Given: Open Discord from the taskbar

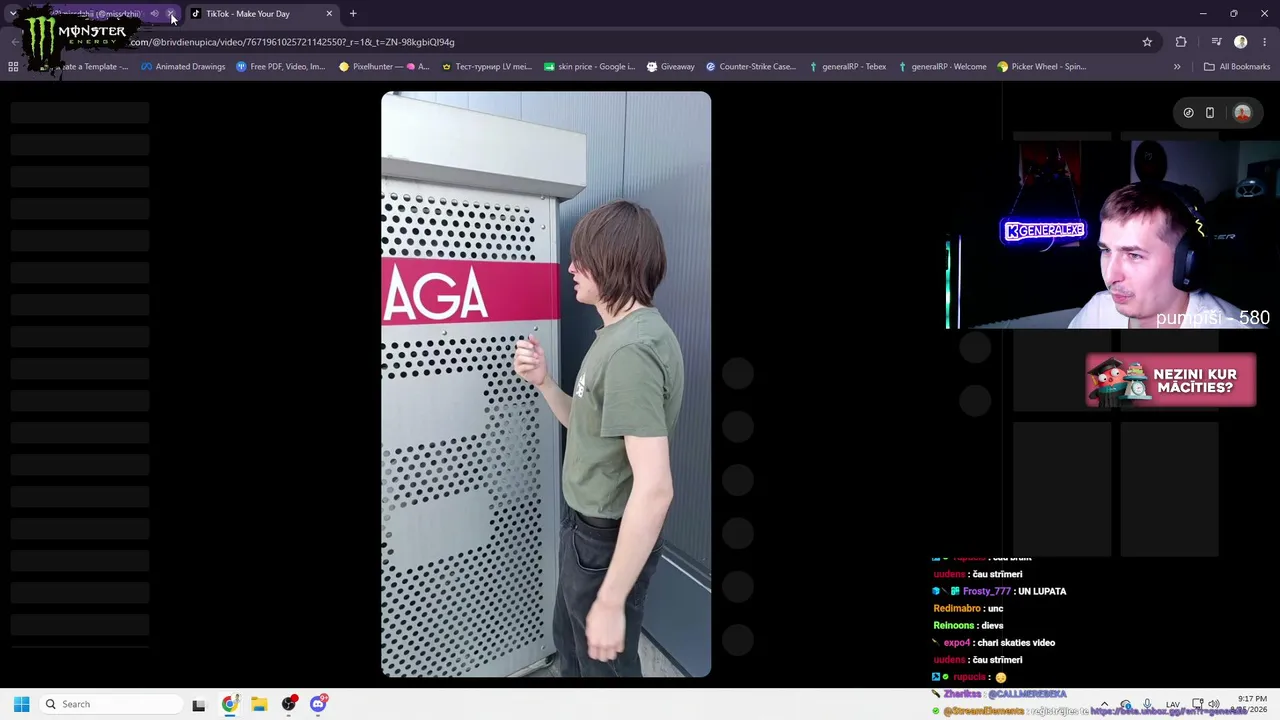Looking at the screenshot, I should 318,705.
